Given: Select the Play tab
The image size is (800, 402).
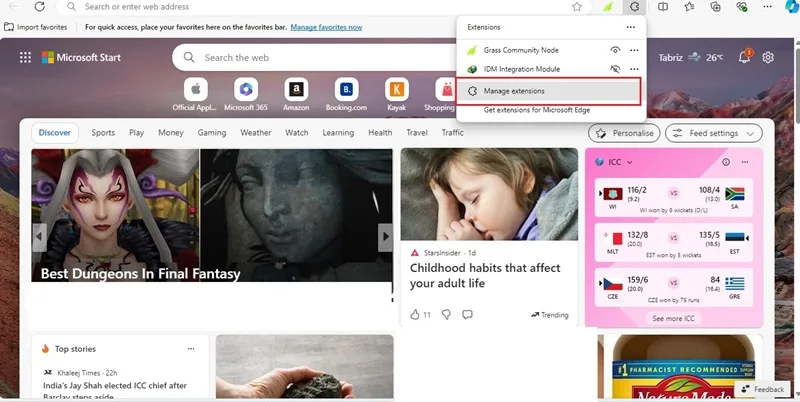Looking at the screenshot, I should [x=136, y=133].
